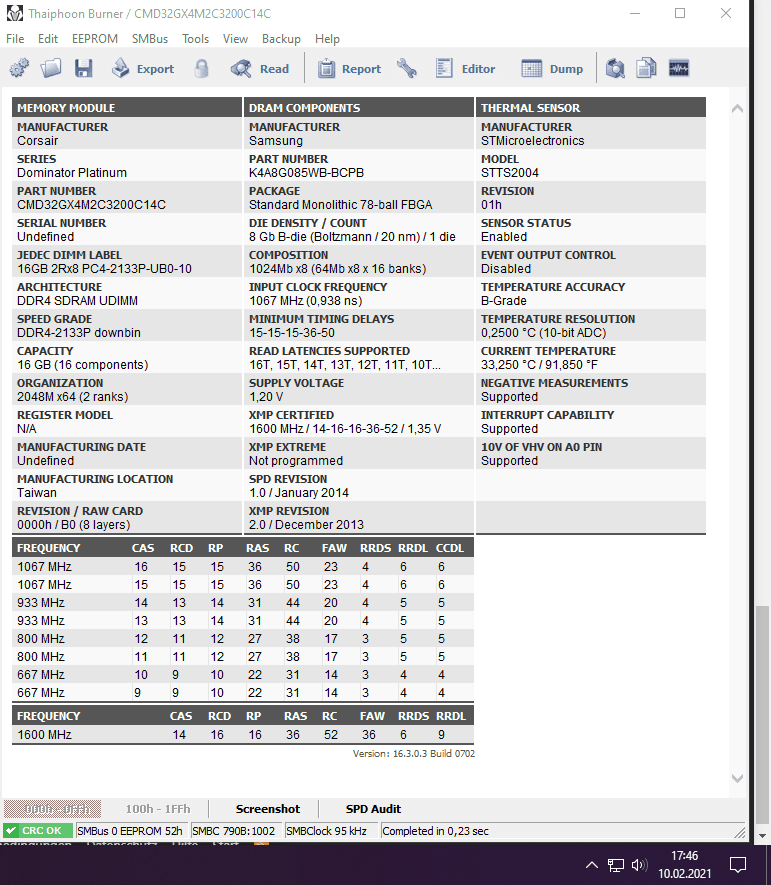The width and height of the screenshot is (771, 885).
Task: Click the Completed in 0,23 sec status
Action: pos(435,831)
